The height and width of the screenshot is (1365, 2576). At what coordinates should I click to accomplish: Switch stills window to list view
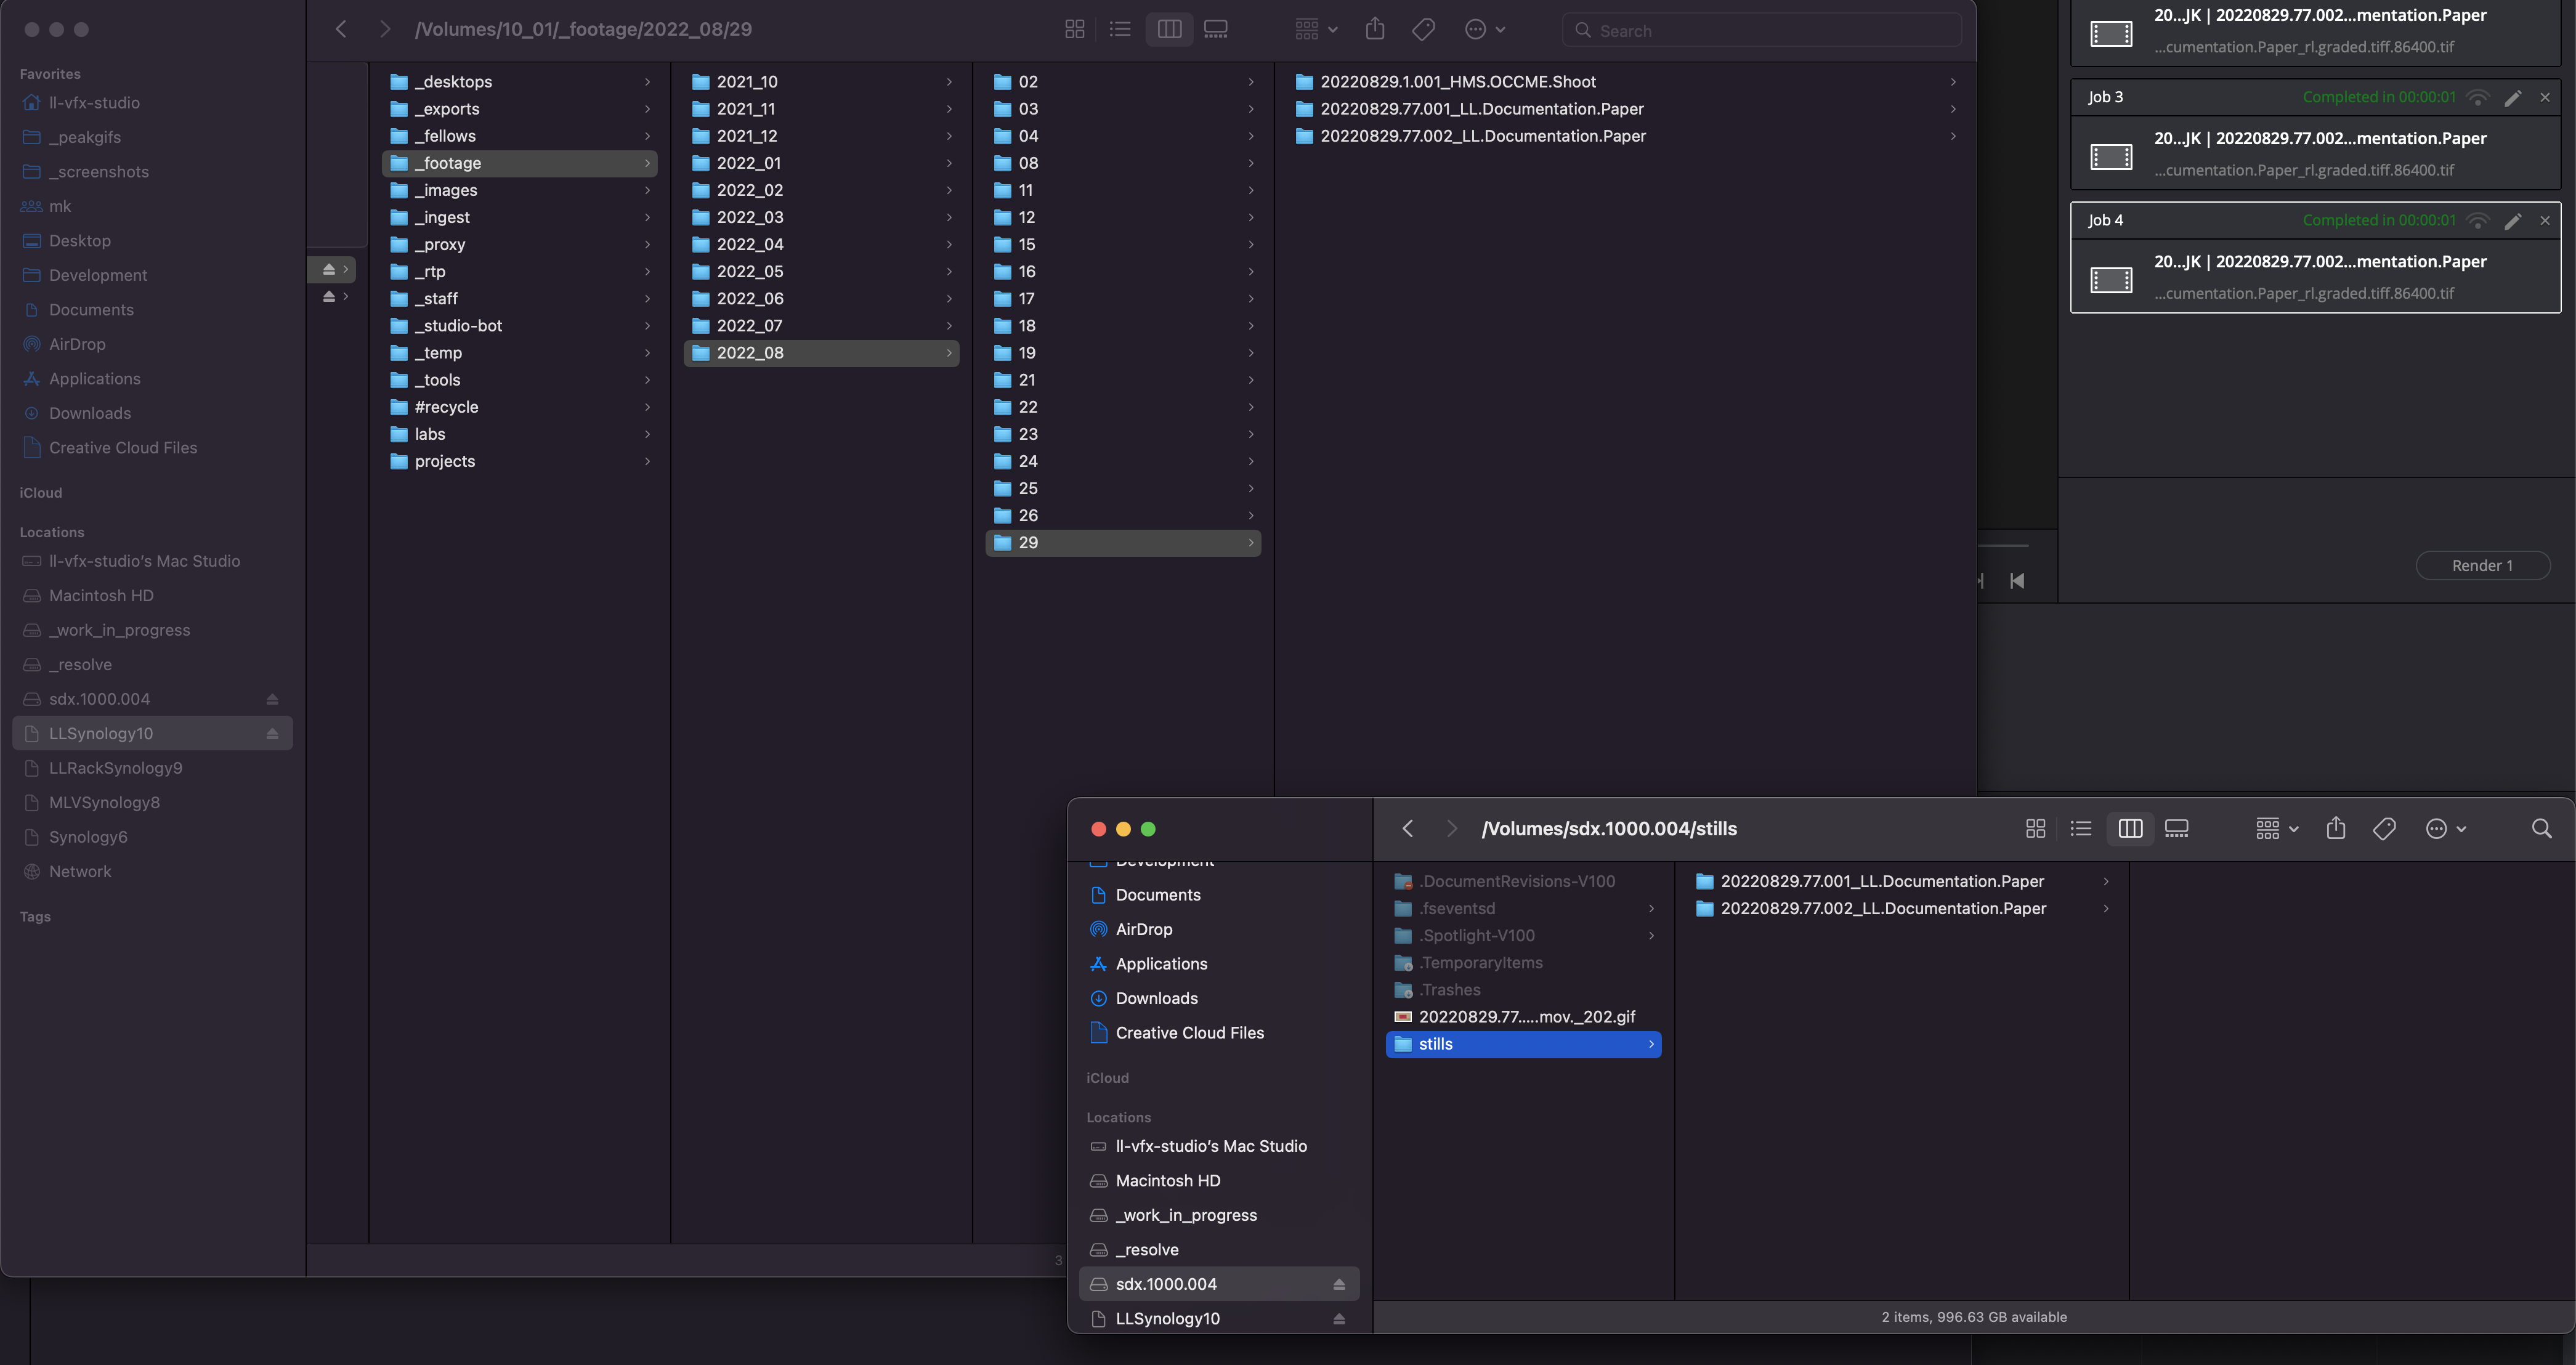(x=2081, y=828)
